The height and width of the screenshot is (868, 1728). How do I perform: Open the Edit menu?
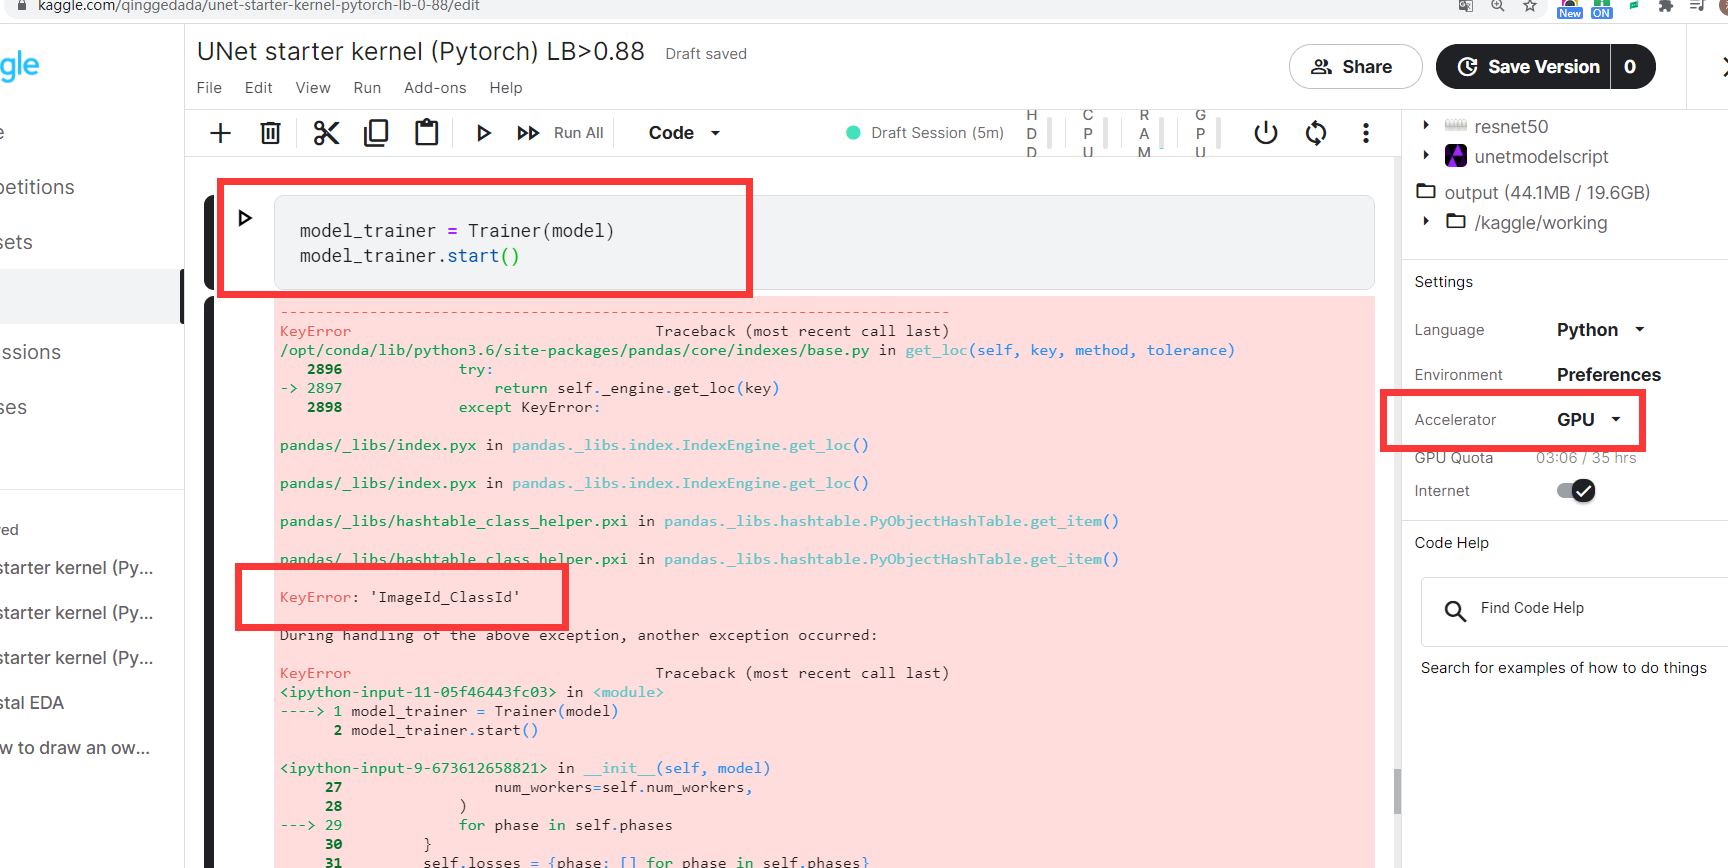click(258, 88)
